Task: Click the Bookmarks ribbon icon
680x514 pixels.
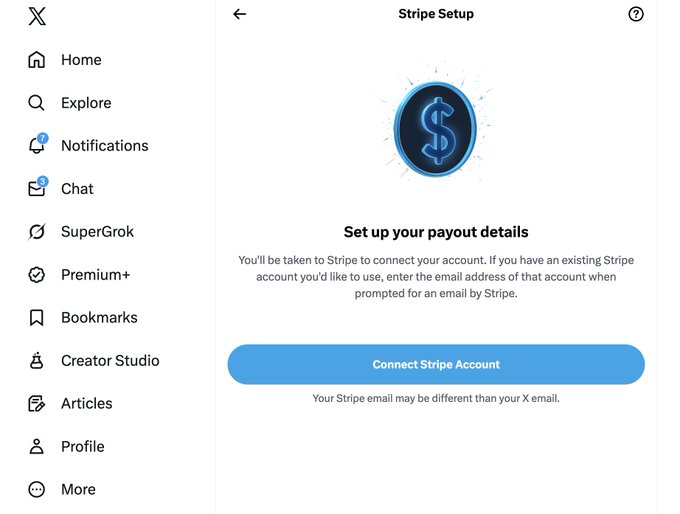Action: (x=37, y=318)
